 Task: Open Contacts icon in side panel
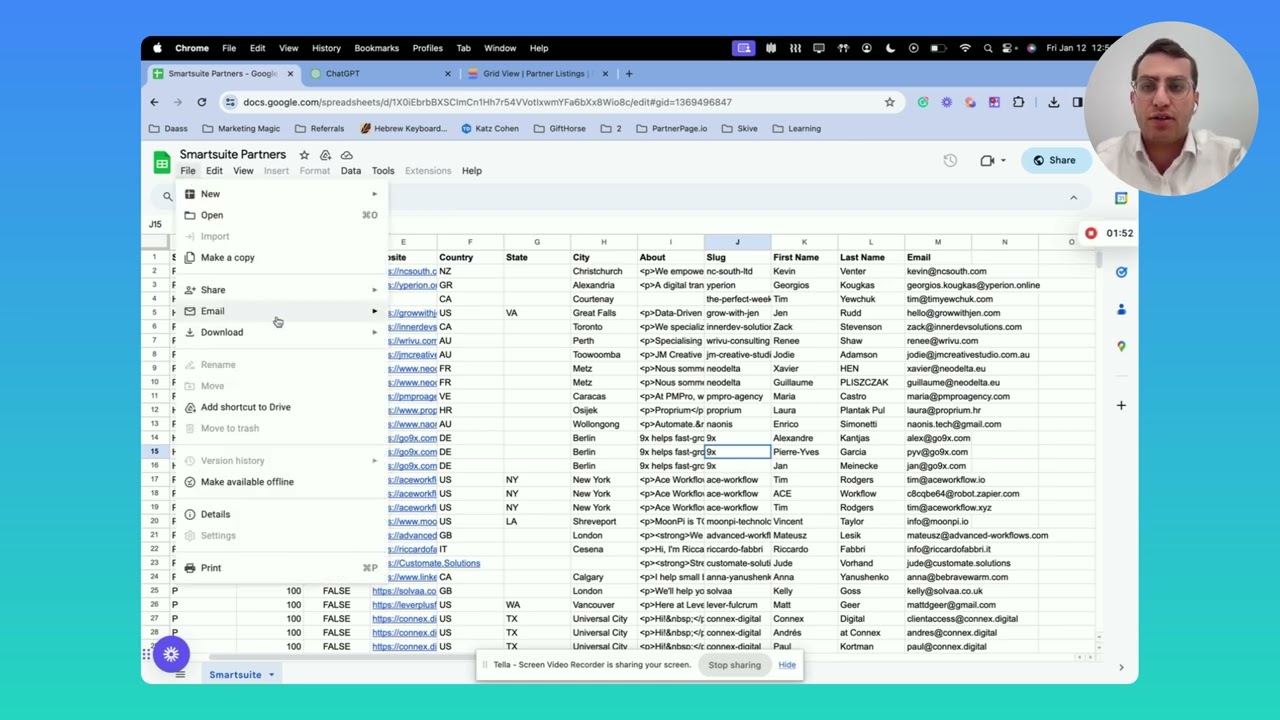click(x=1121, y=309)
